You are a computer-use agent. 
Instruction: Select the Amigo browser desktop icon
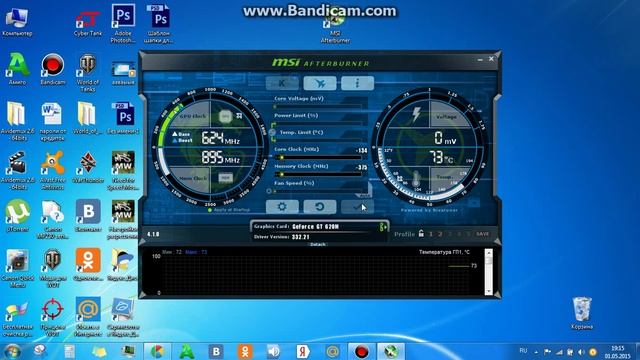(x=17, y=69)
